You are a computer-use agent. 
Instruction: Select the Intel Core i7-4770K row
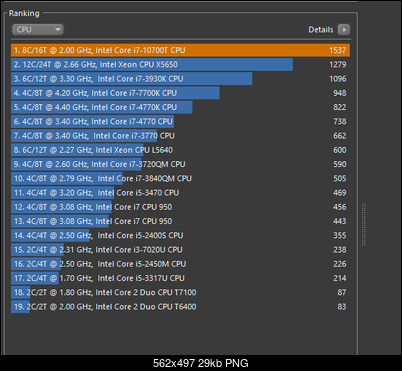(x=180, y=107)
